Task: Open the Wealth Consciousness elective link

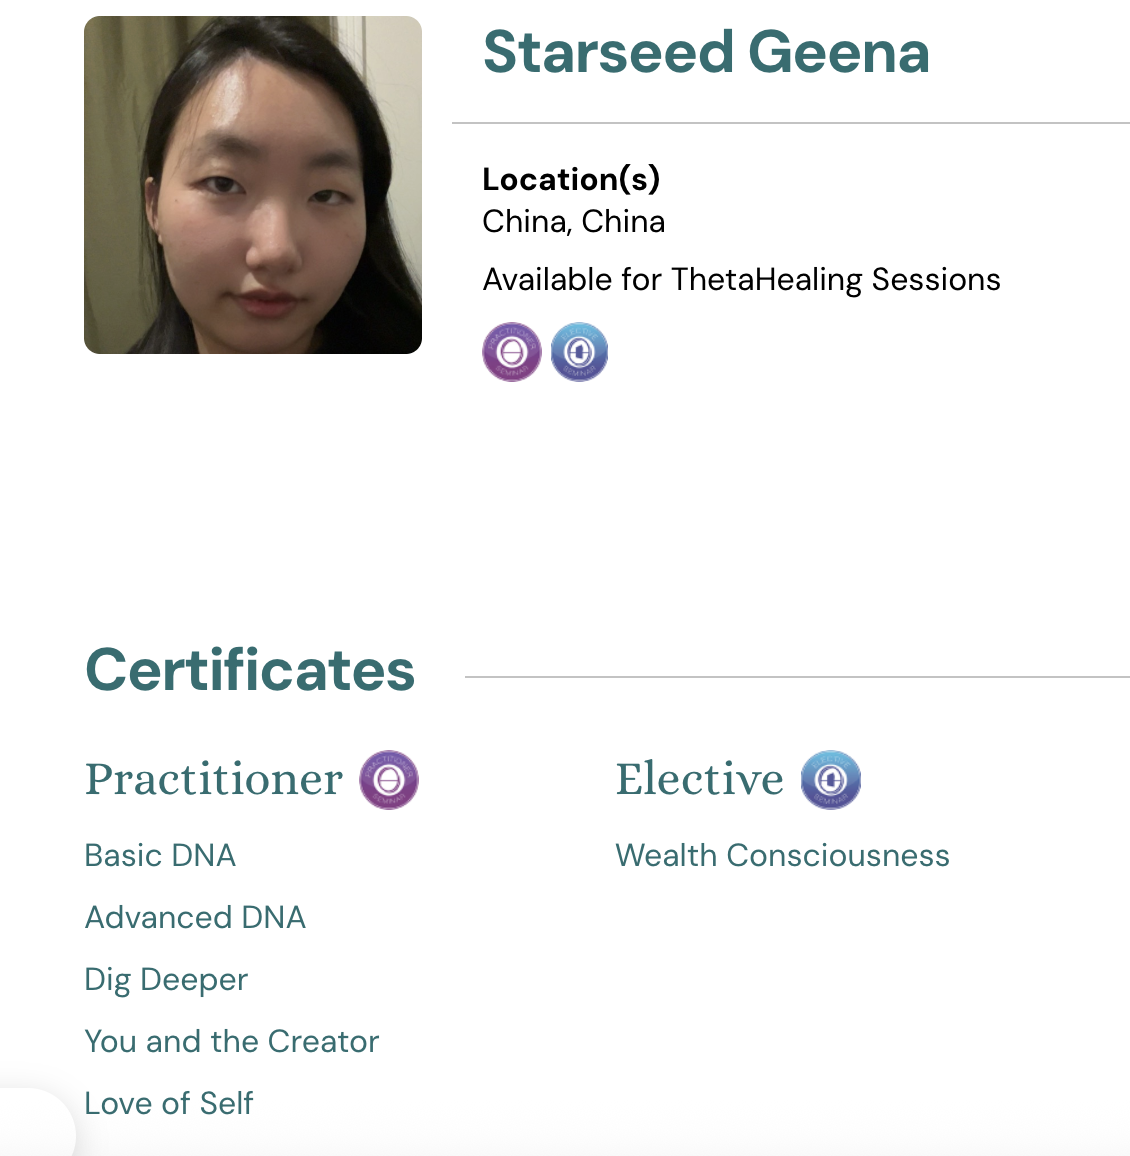Action: 782,856
